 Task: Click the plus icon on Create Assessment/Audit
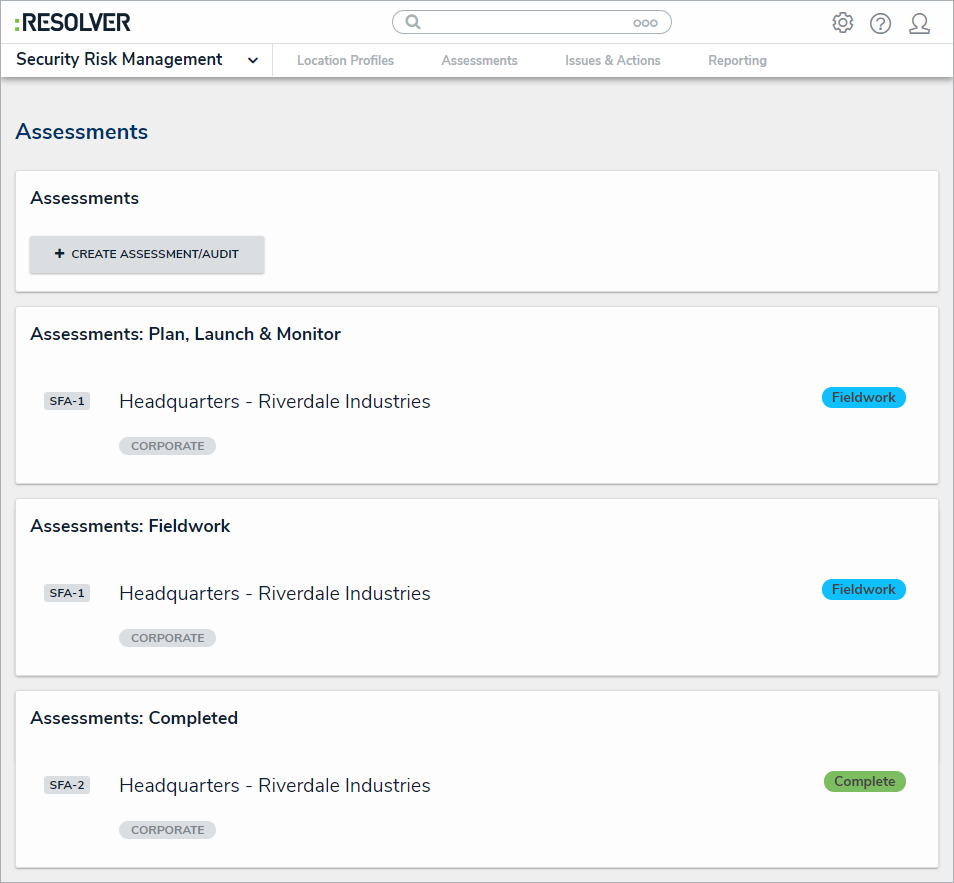(59, 254)
